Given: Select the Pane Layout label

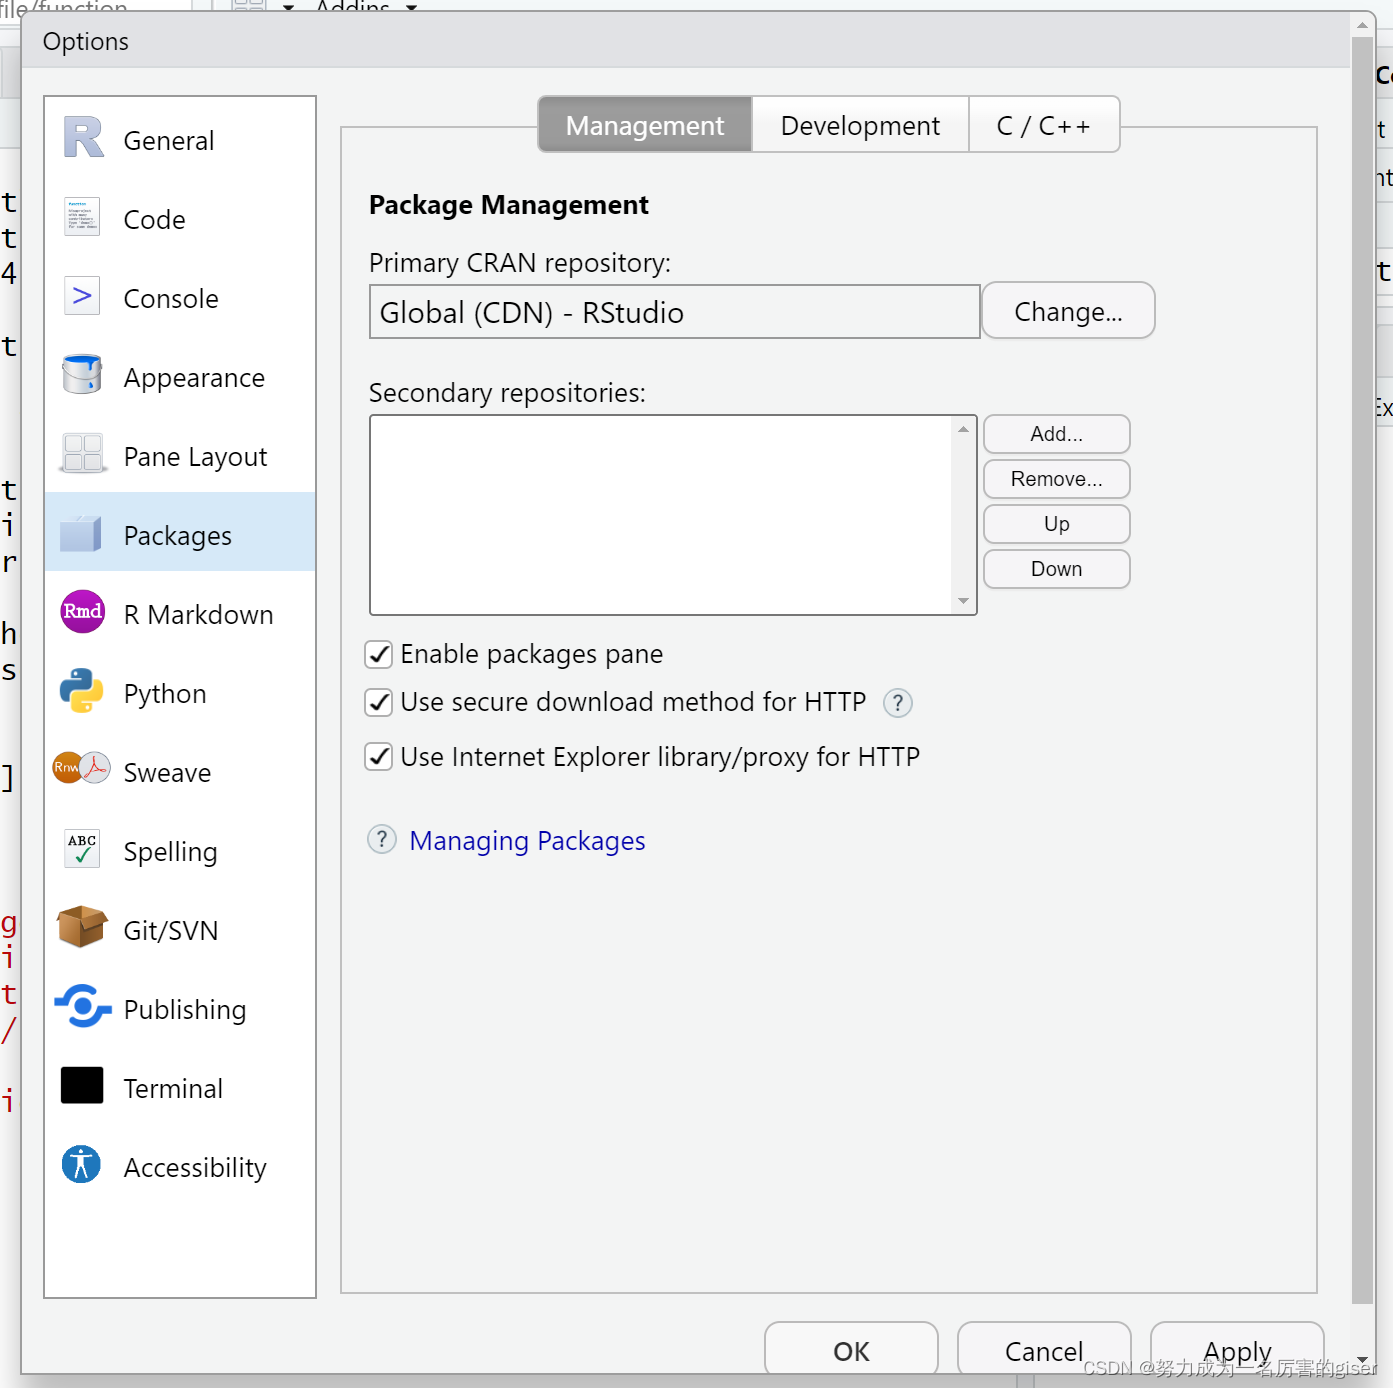Looking at the screenshot, I should [195, 457].
